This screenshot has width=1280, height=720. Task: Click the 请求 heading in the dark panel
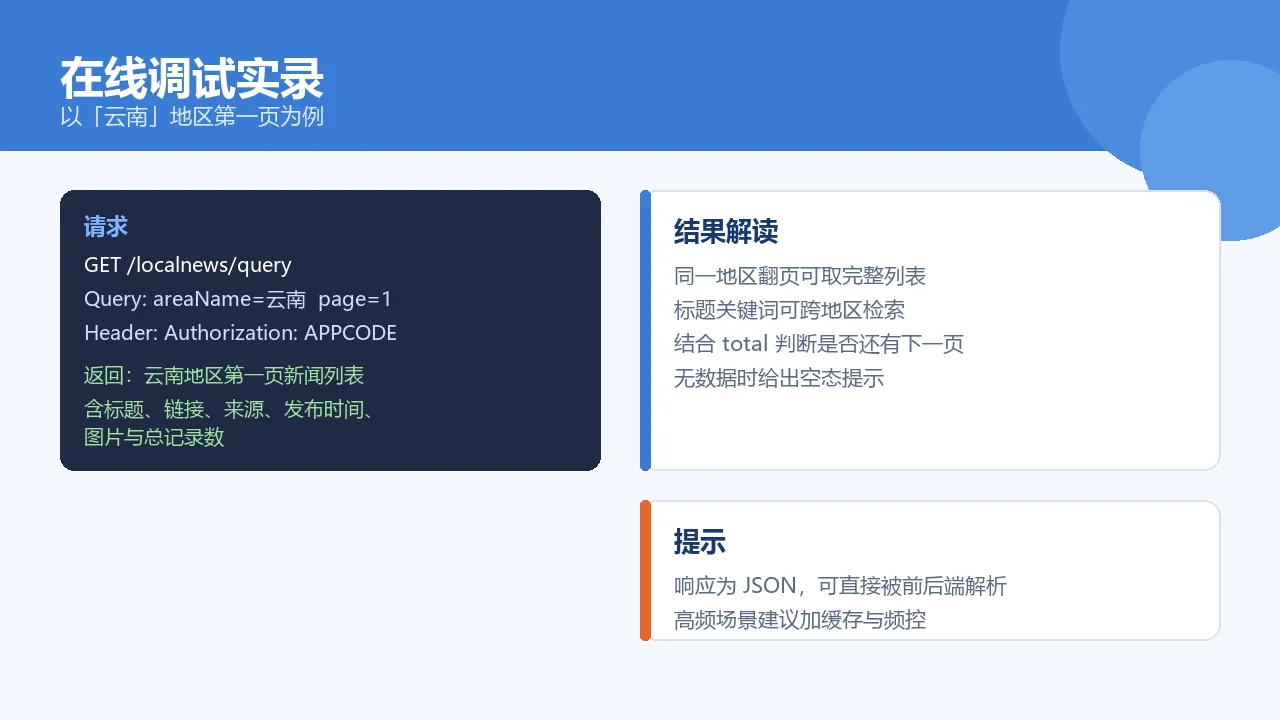point(106,227)
